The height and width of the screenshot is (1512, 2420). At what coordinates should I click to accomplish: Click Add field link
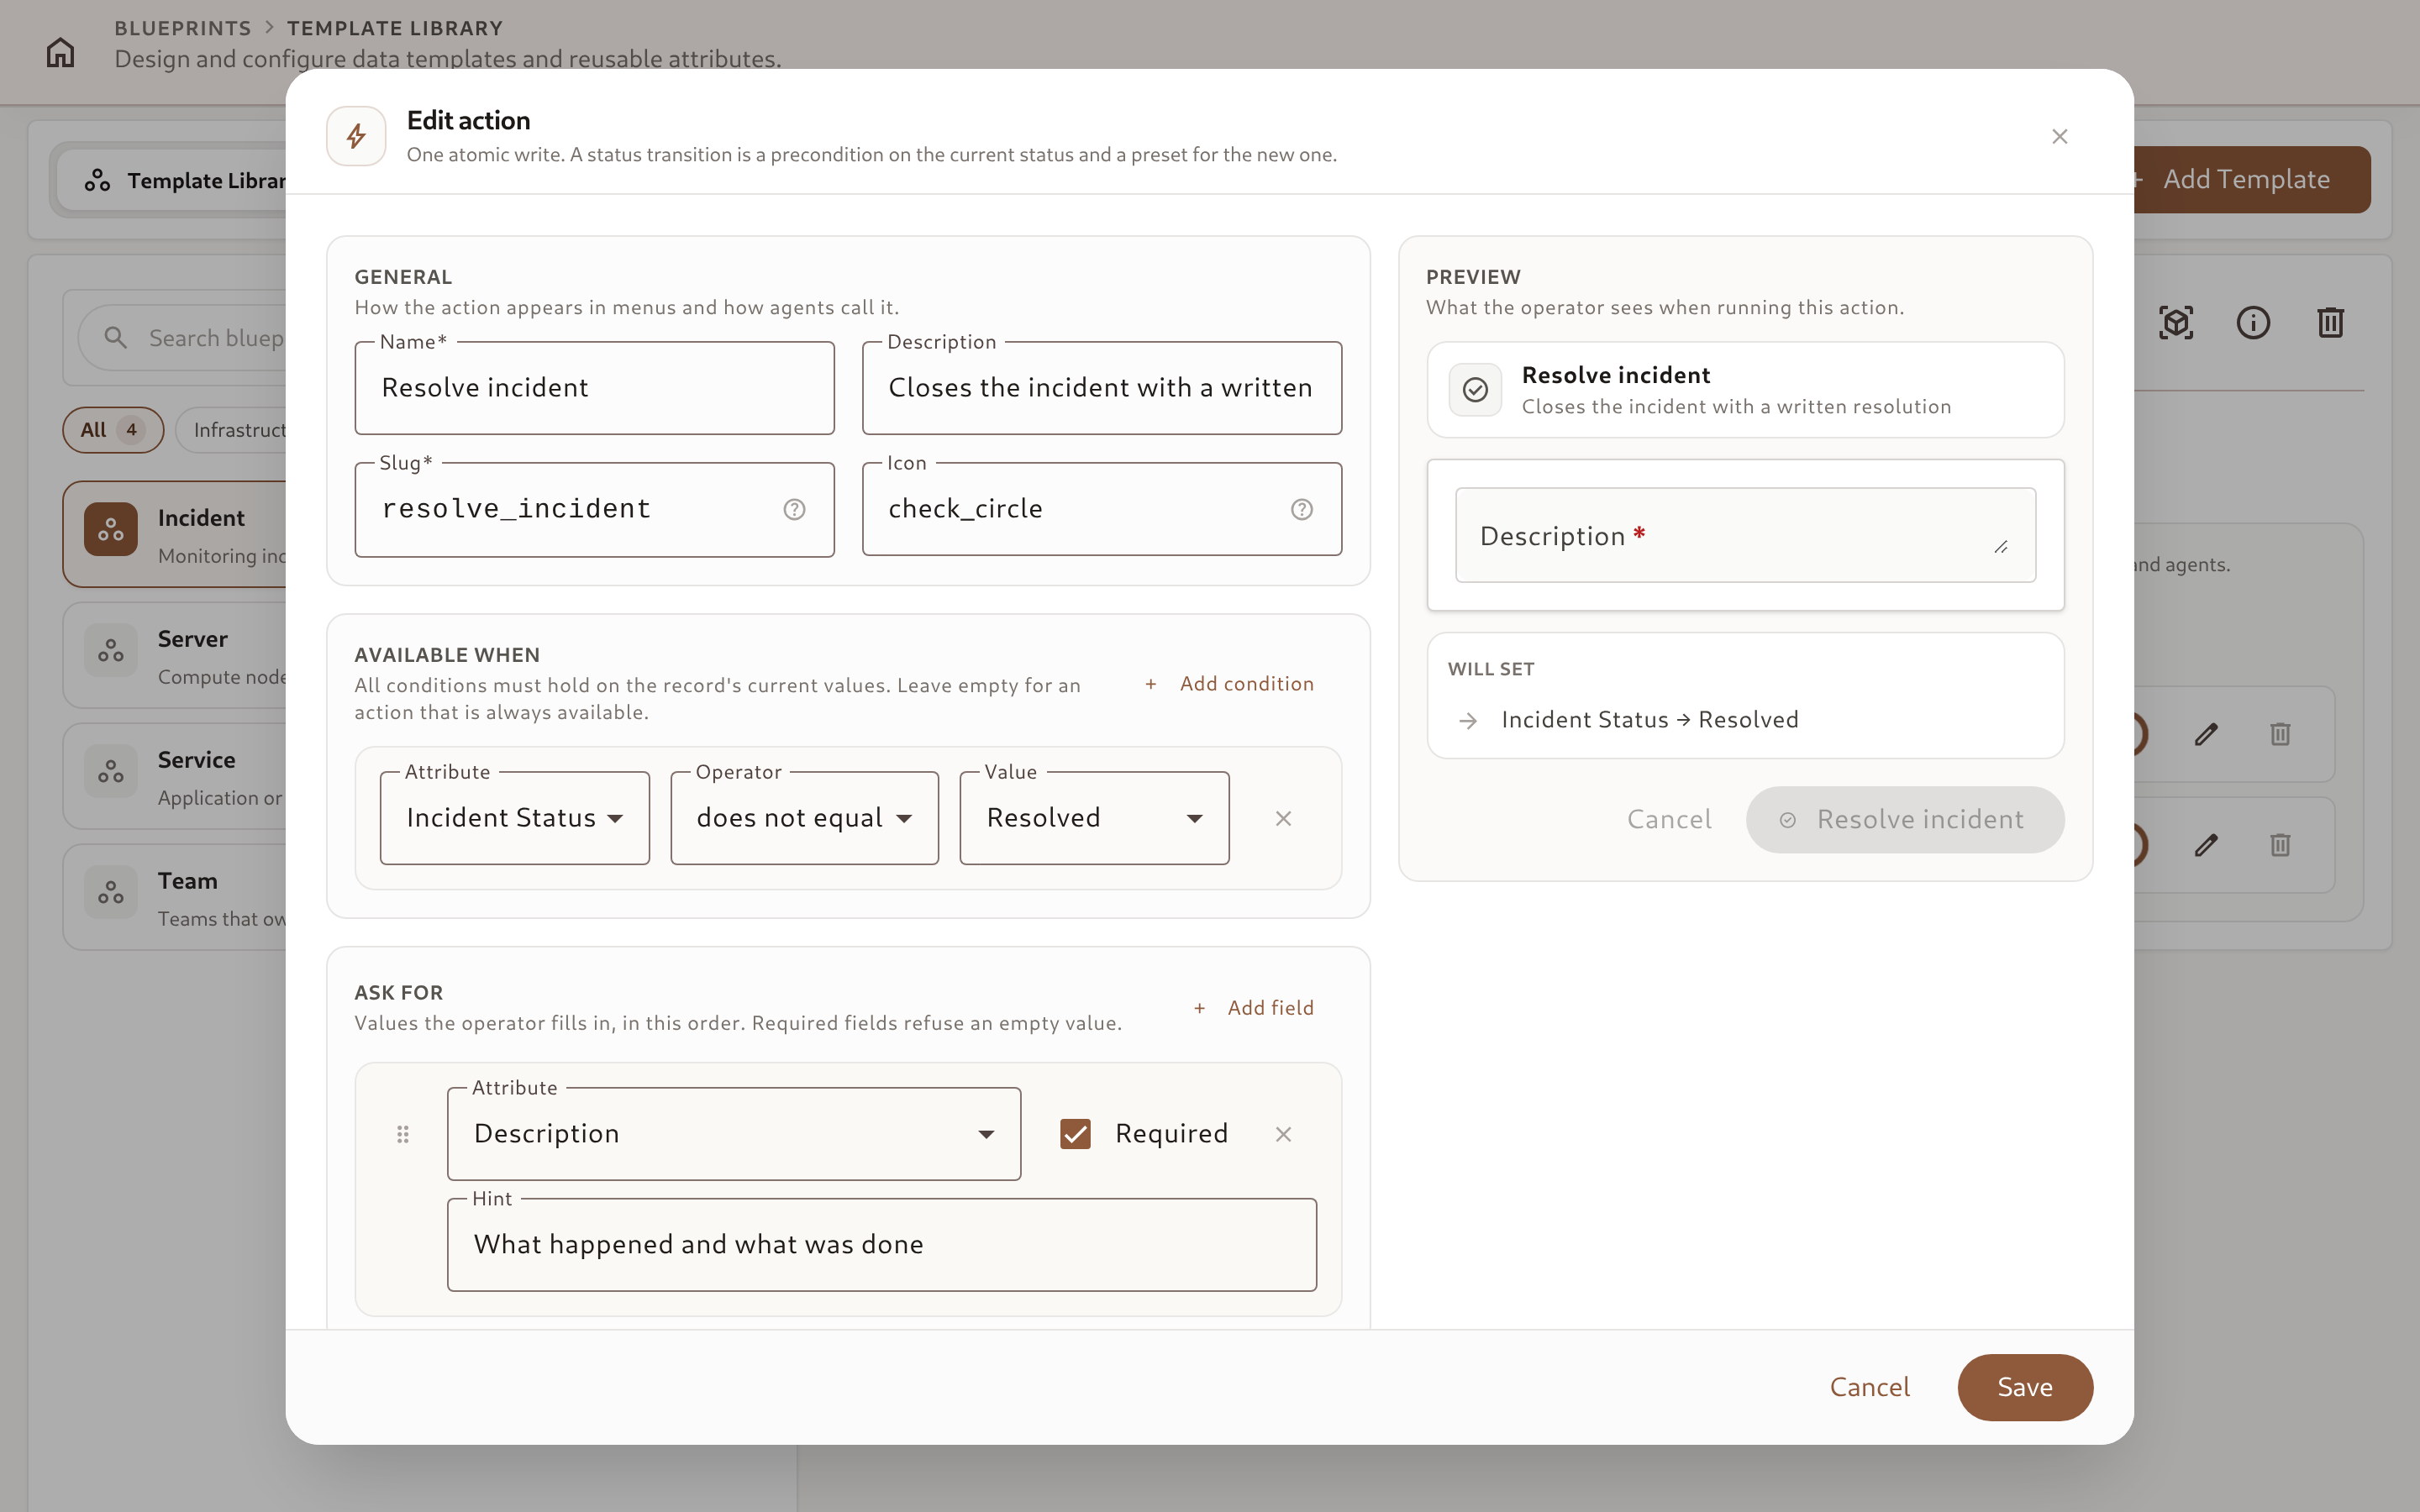pyautogui.click(x=1253, y=1008)
